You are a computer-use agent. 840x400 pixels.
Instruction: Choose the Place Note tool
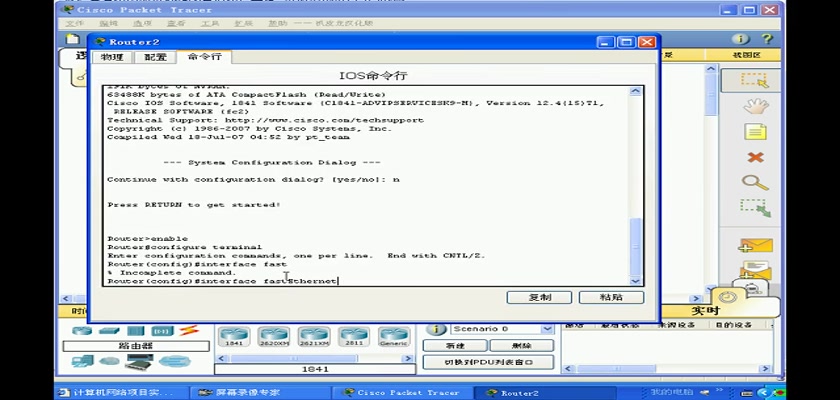pyautogui.click(x=755, y=131)
